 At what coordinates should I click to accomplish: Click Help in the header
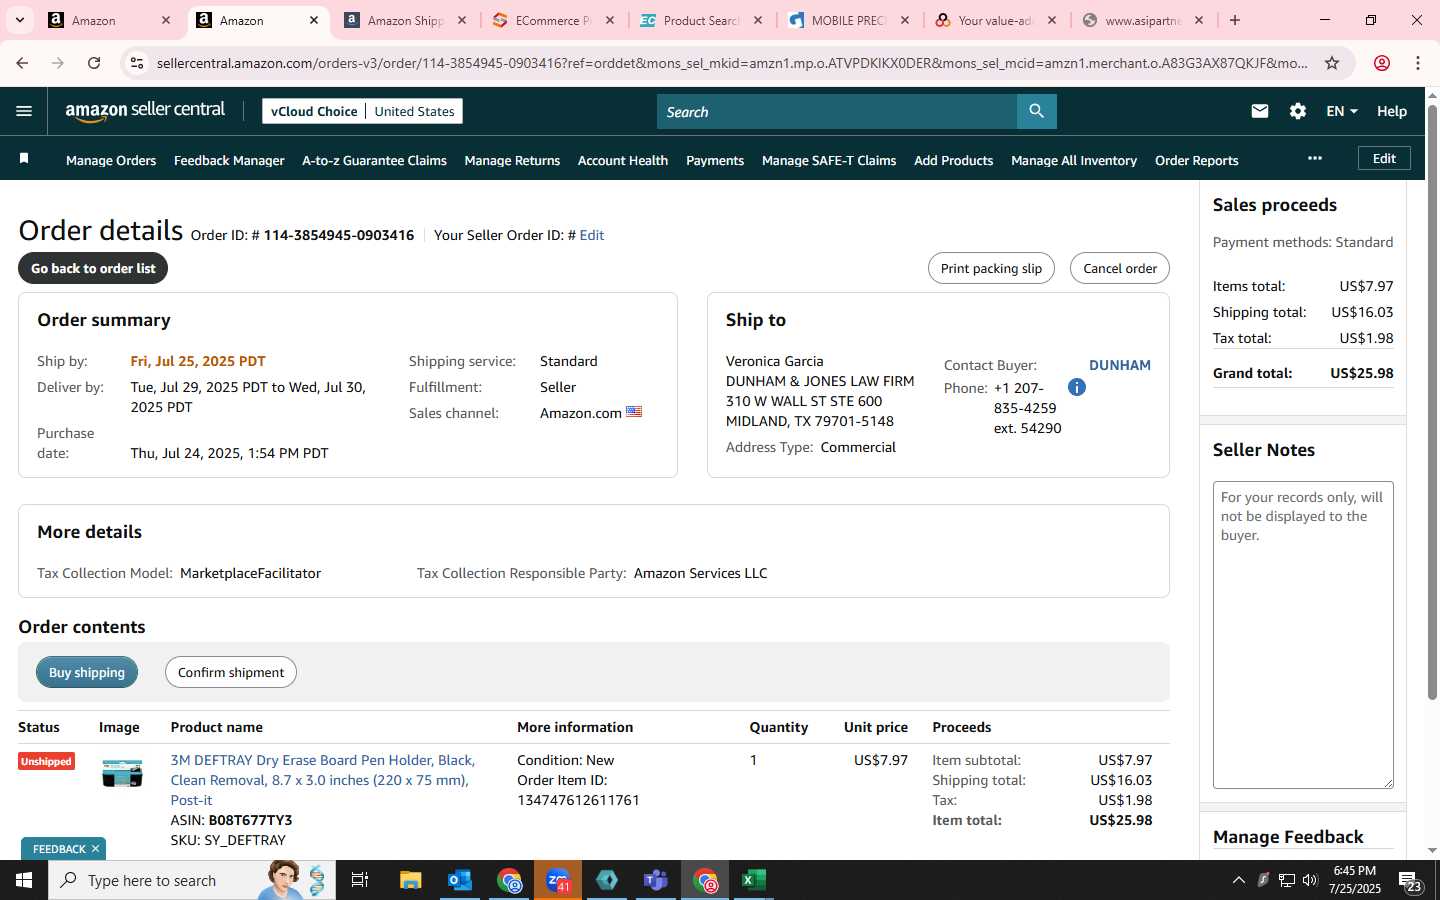pyautogui.click(x=1392, y=111)
